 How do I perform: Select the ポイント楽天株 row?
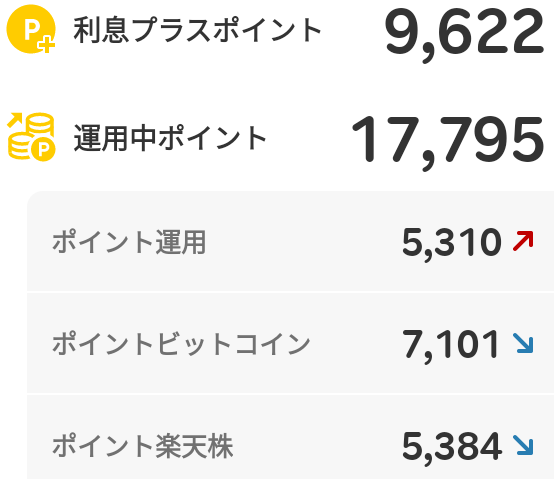tap(290, 437)
